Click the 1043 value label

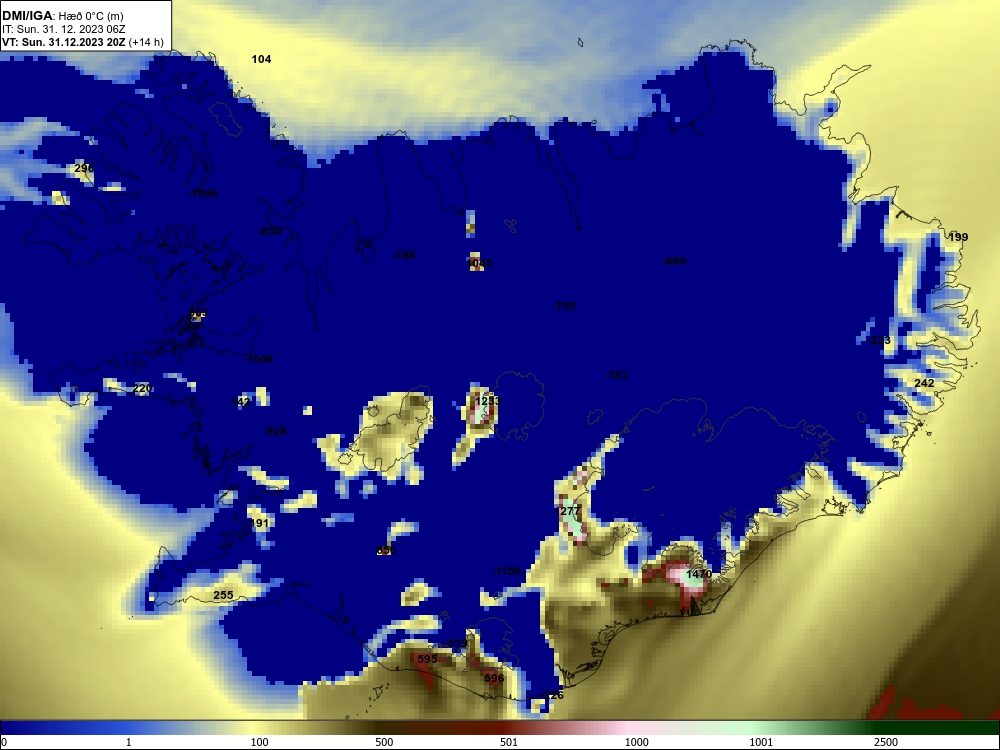[x=480, y=263]
